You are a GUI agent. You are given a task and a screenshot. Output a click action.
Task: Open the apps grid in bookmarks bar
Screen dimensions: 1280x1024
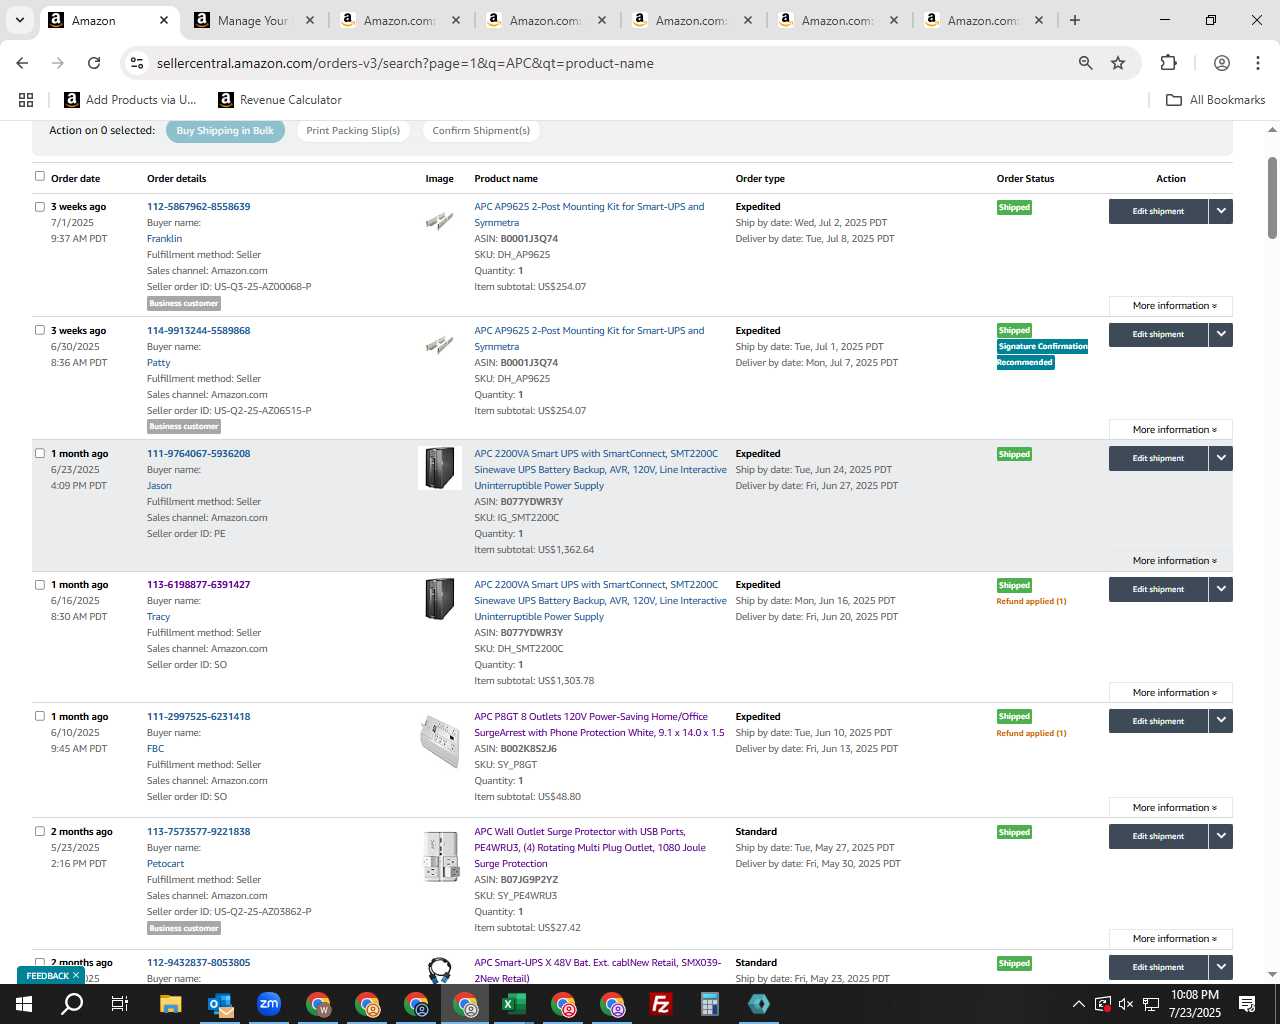26,100
